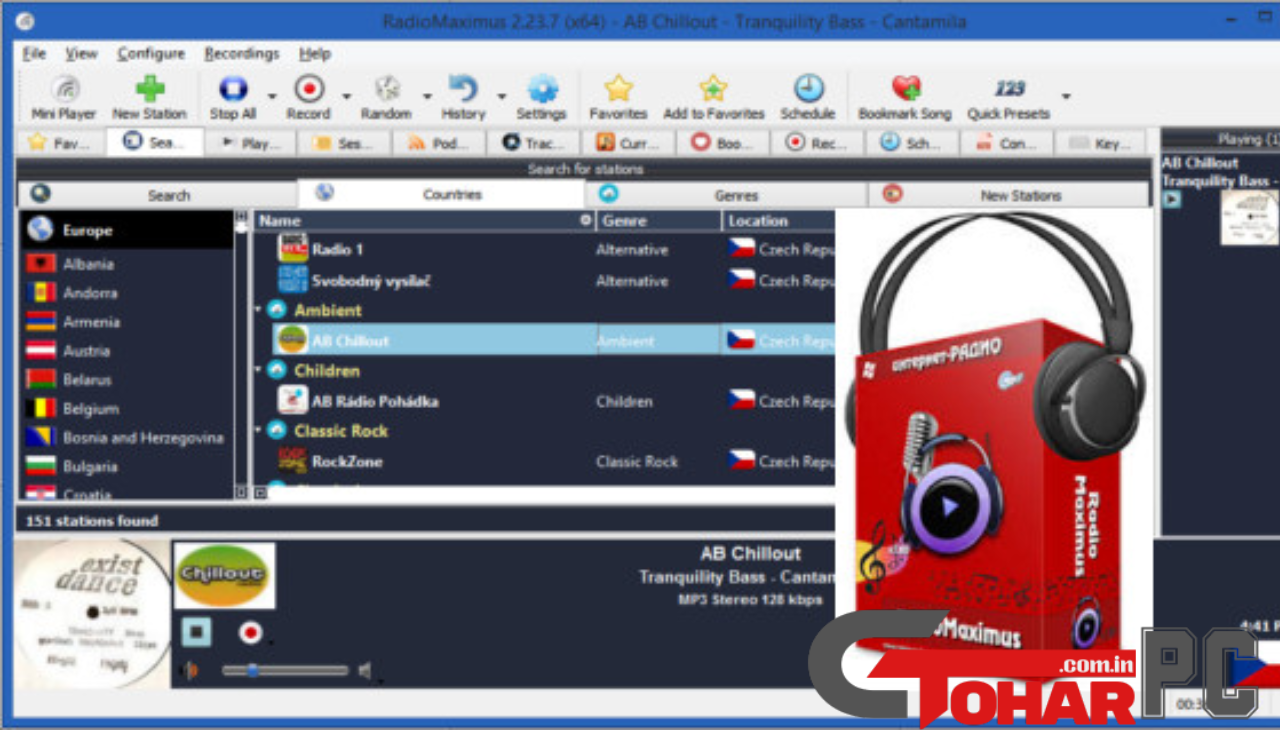Select Andorra in the country list
1280x730 pixels.
tap(127, 293)
